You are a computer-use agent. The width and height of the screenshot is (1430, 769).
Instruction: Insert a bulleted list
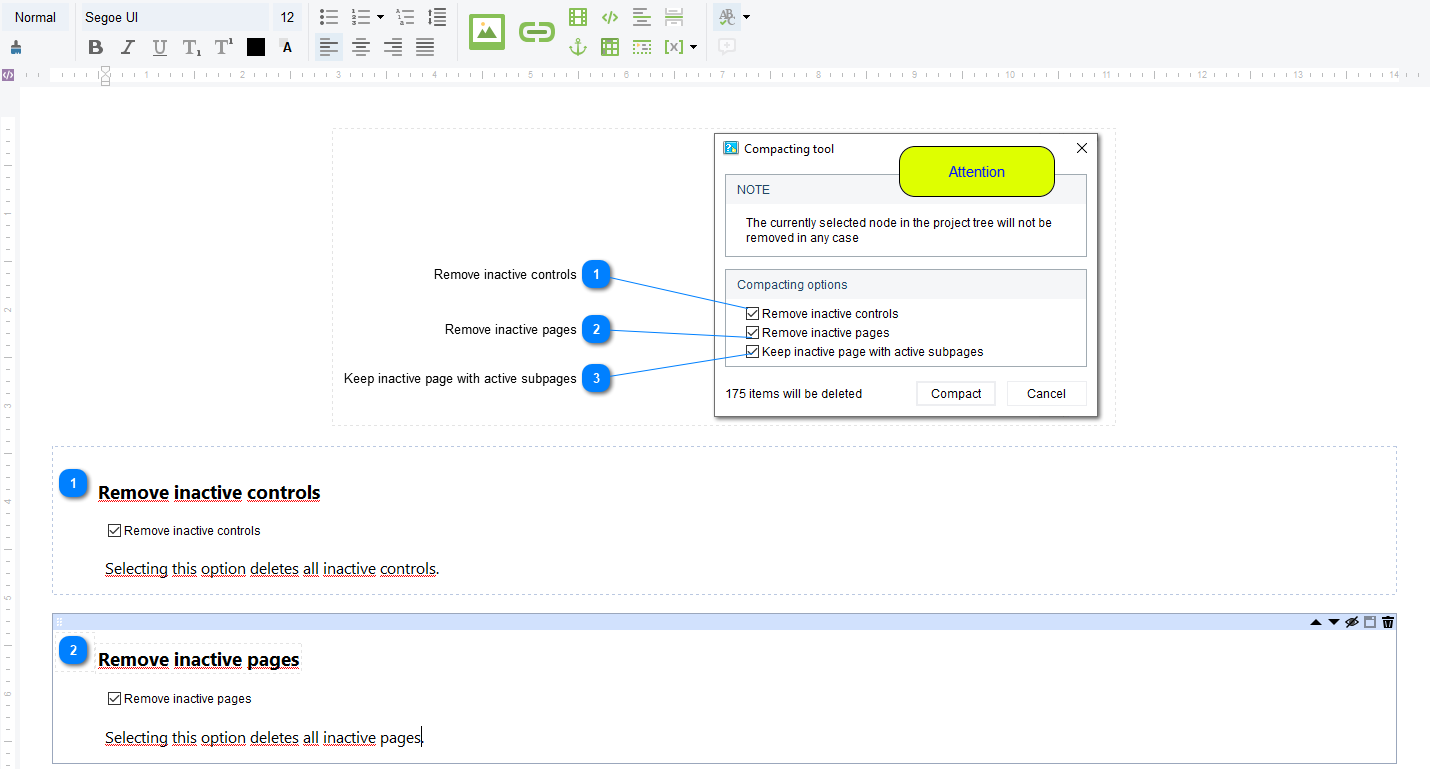(329, 17)
